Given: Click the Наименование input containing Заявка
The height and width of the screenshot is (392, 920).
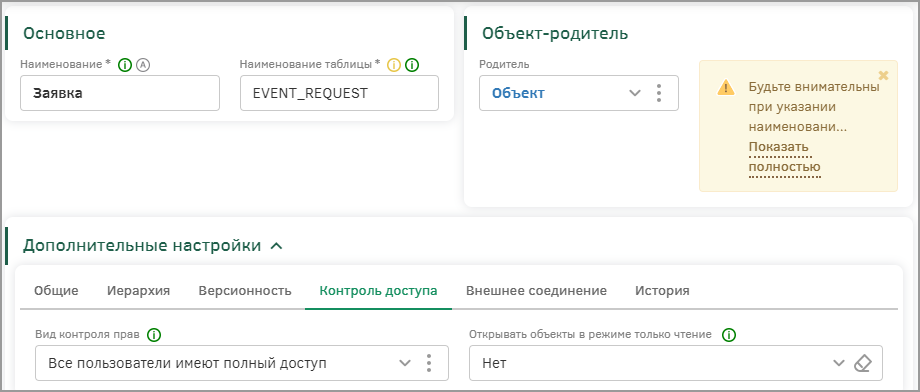Looking at the screenshot, I should 120,93.
